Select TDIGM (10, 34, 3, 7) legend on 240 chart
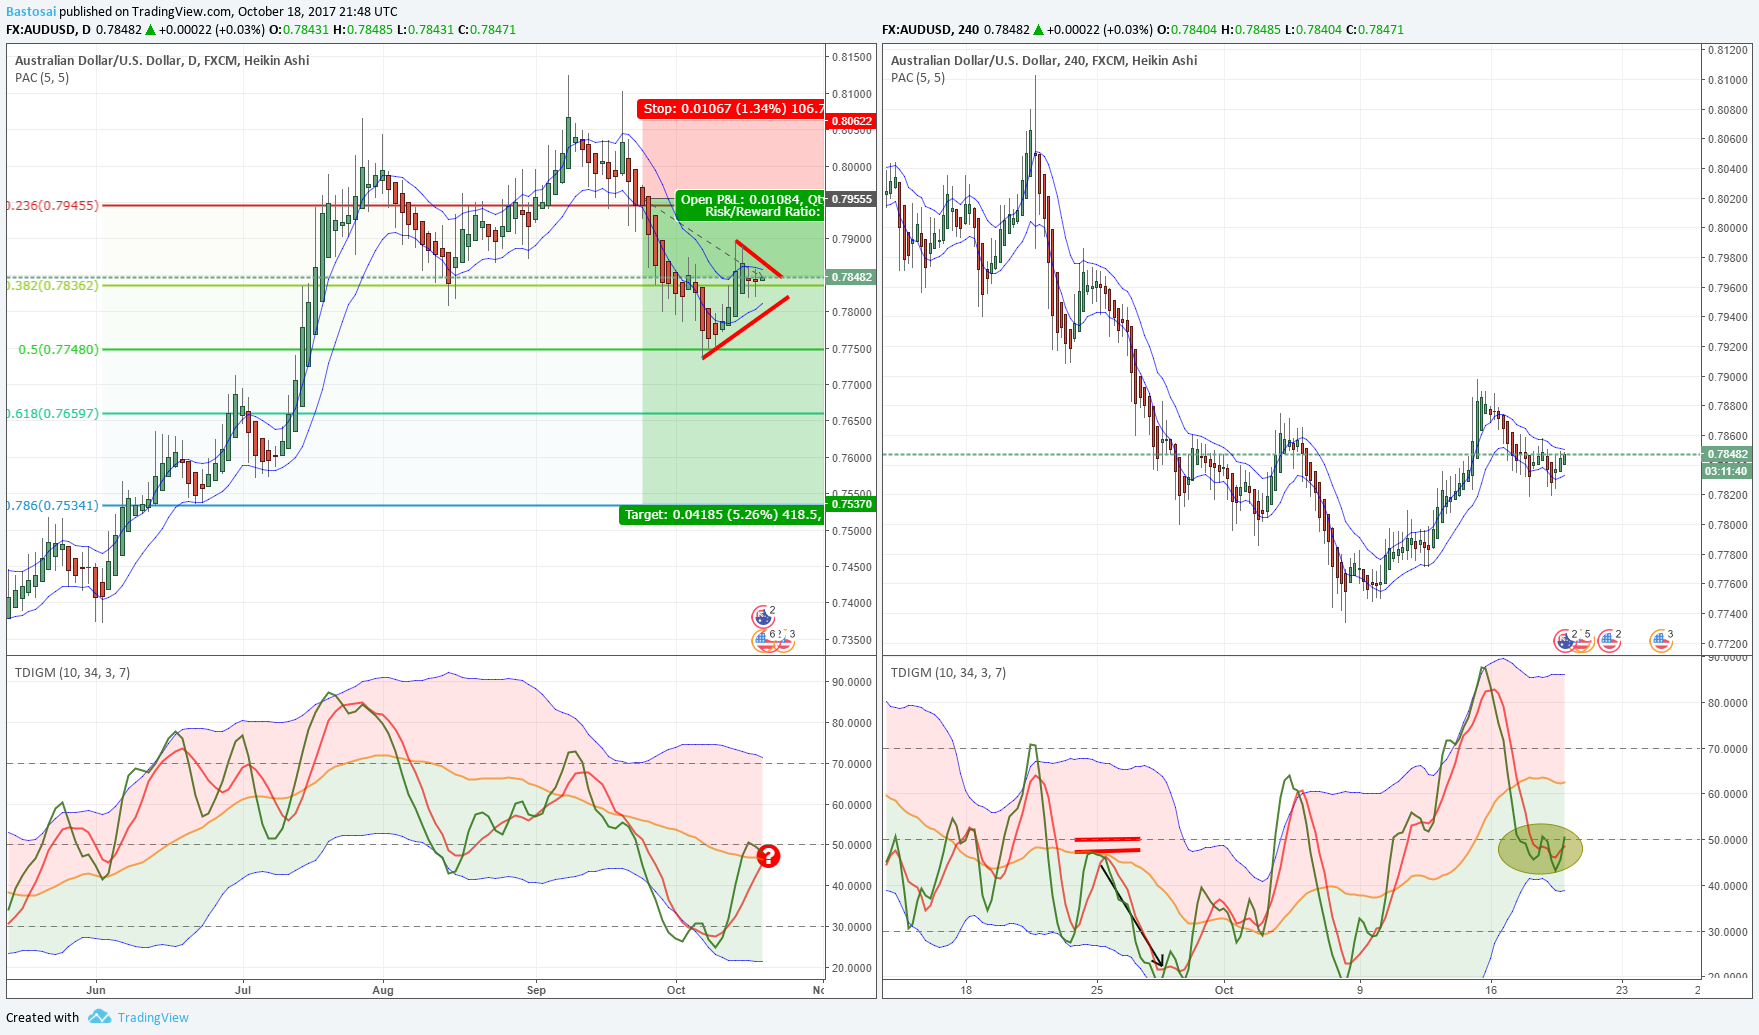Screen dimensions: 1759x1035 pos(948,672)
